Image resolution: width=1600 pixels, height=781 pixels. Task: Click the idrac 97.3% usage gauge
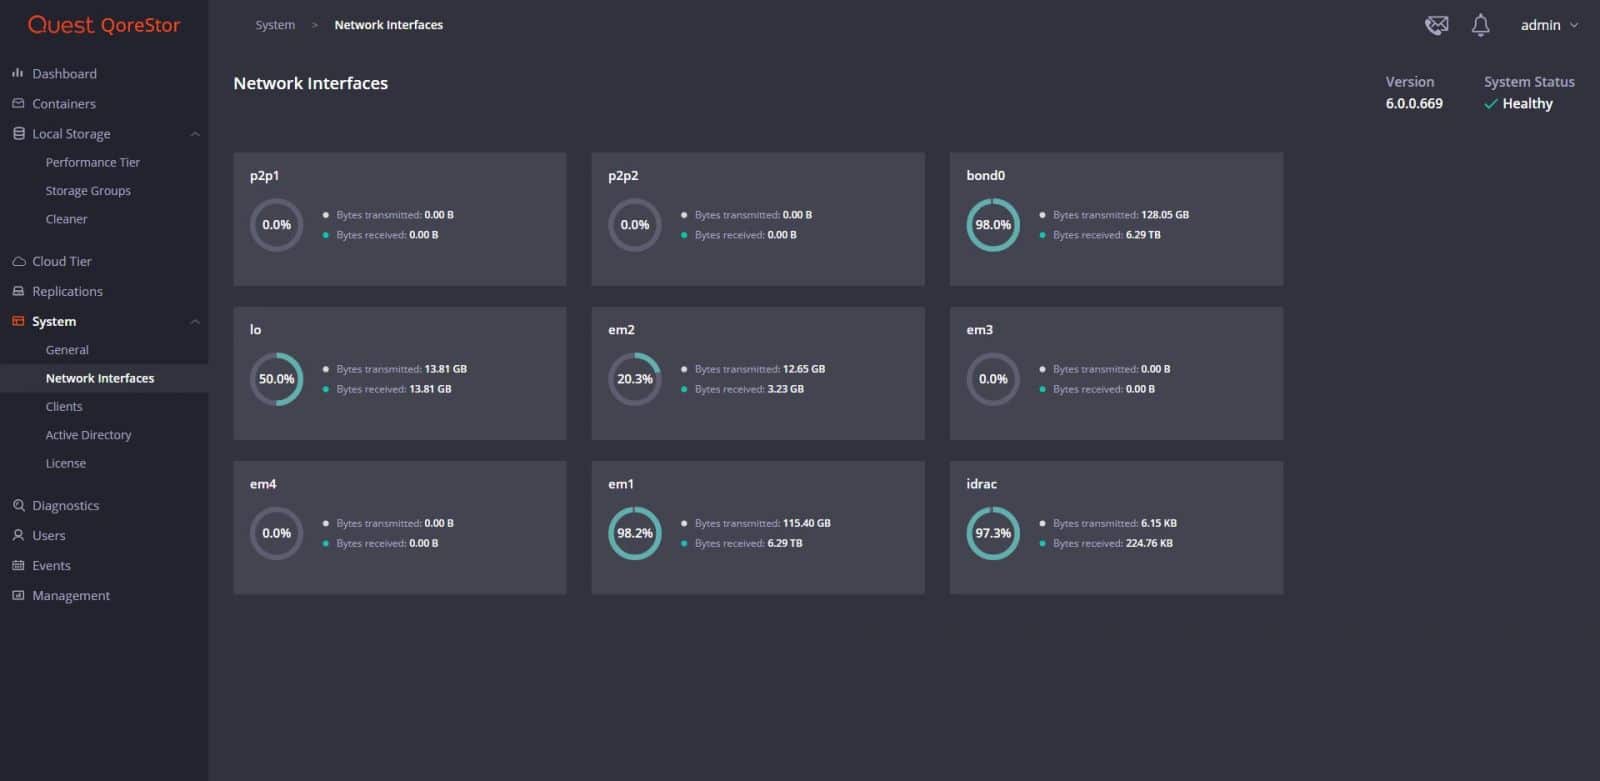(x=993, y=533)
